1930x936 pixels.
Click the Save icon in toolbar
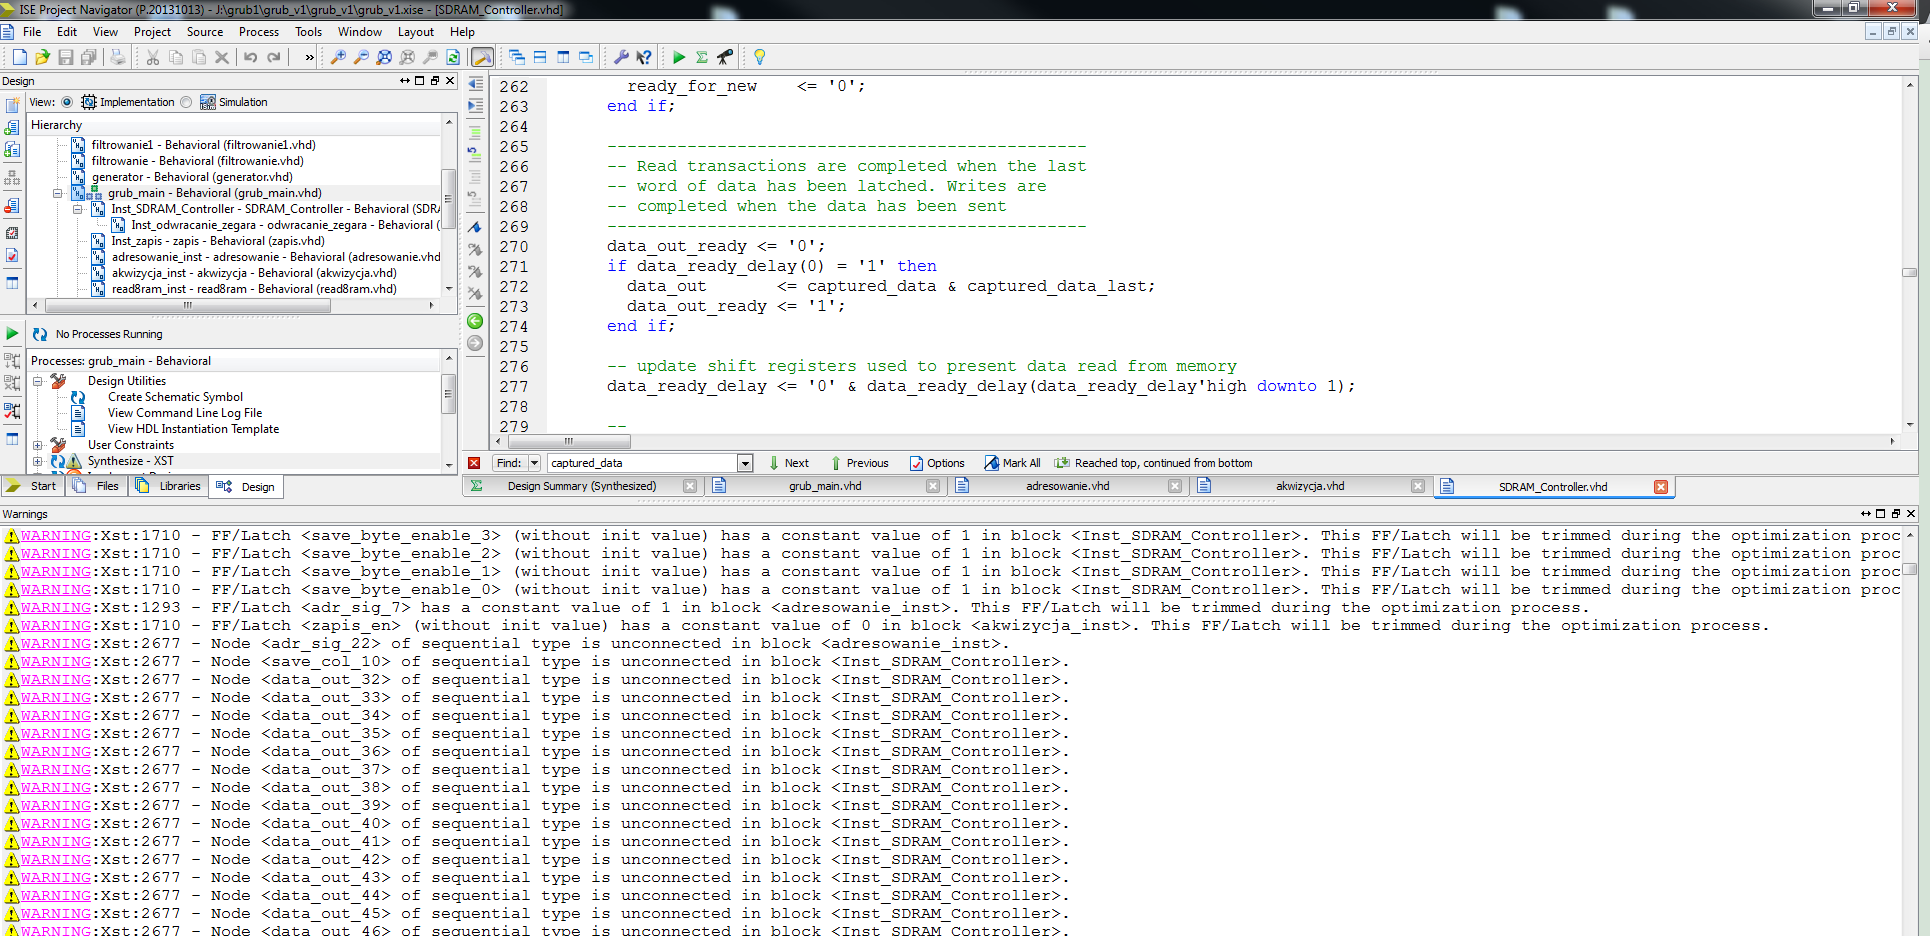click(65, 57)
